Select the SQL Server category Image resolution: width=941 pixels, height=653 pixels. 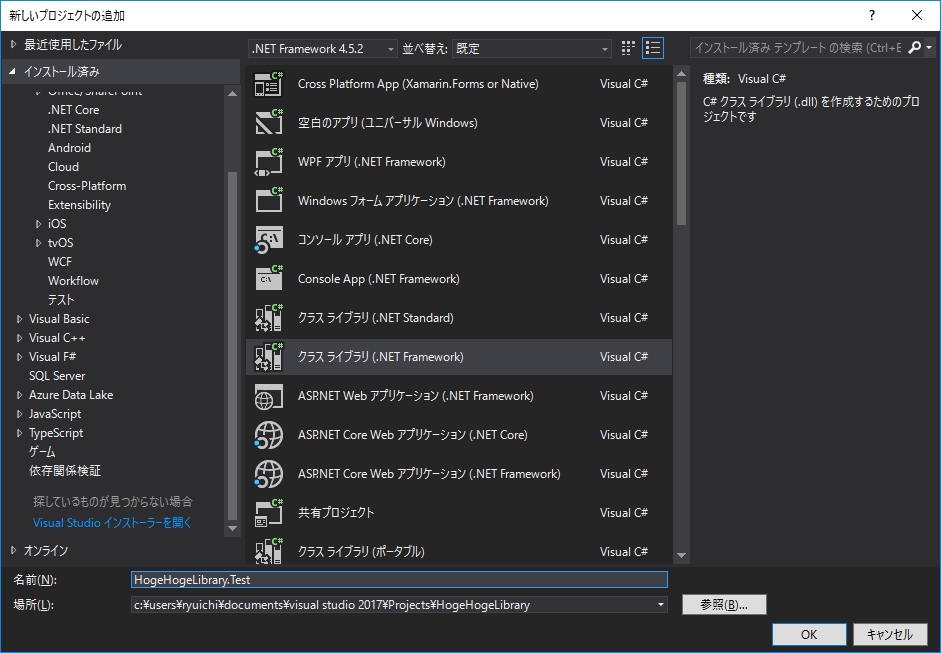pyautogui.click(x=57, y=376)
